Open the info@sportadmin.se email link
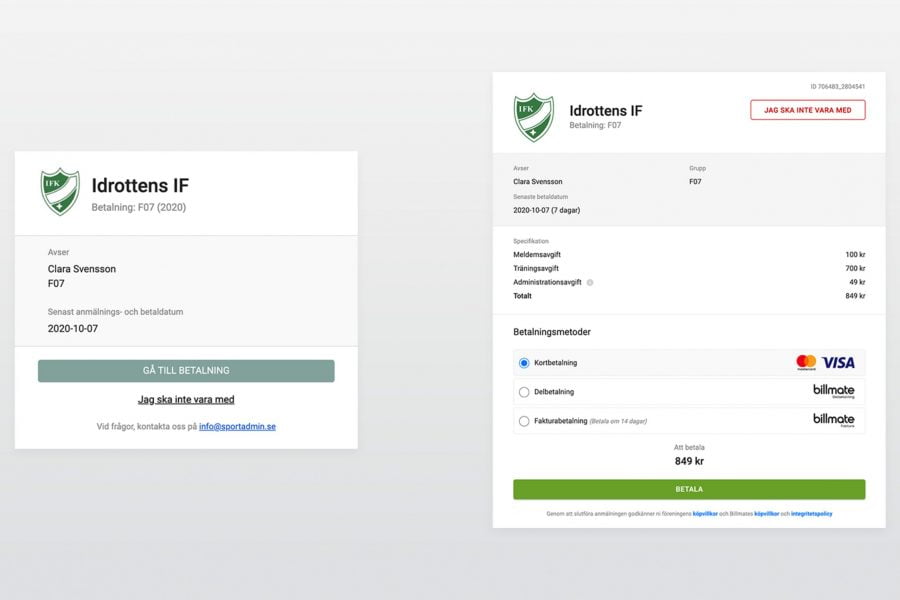This screenshot has height=600, width=900. click(237, 426)
